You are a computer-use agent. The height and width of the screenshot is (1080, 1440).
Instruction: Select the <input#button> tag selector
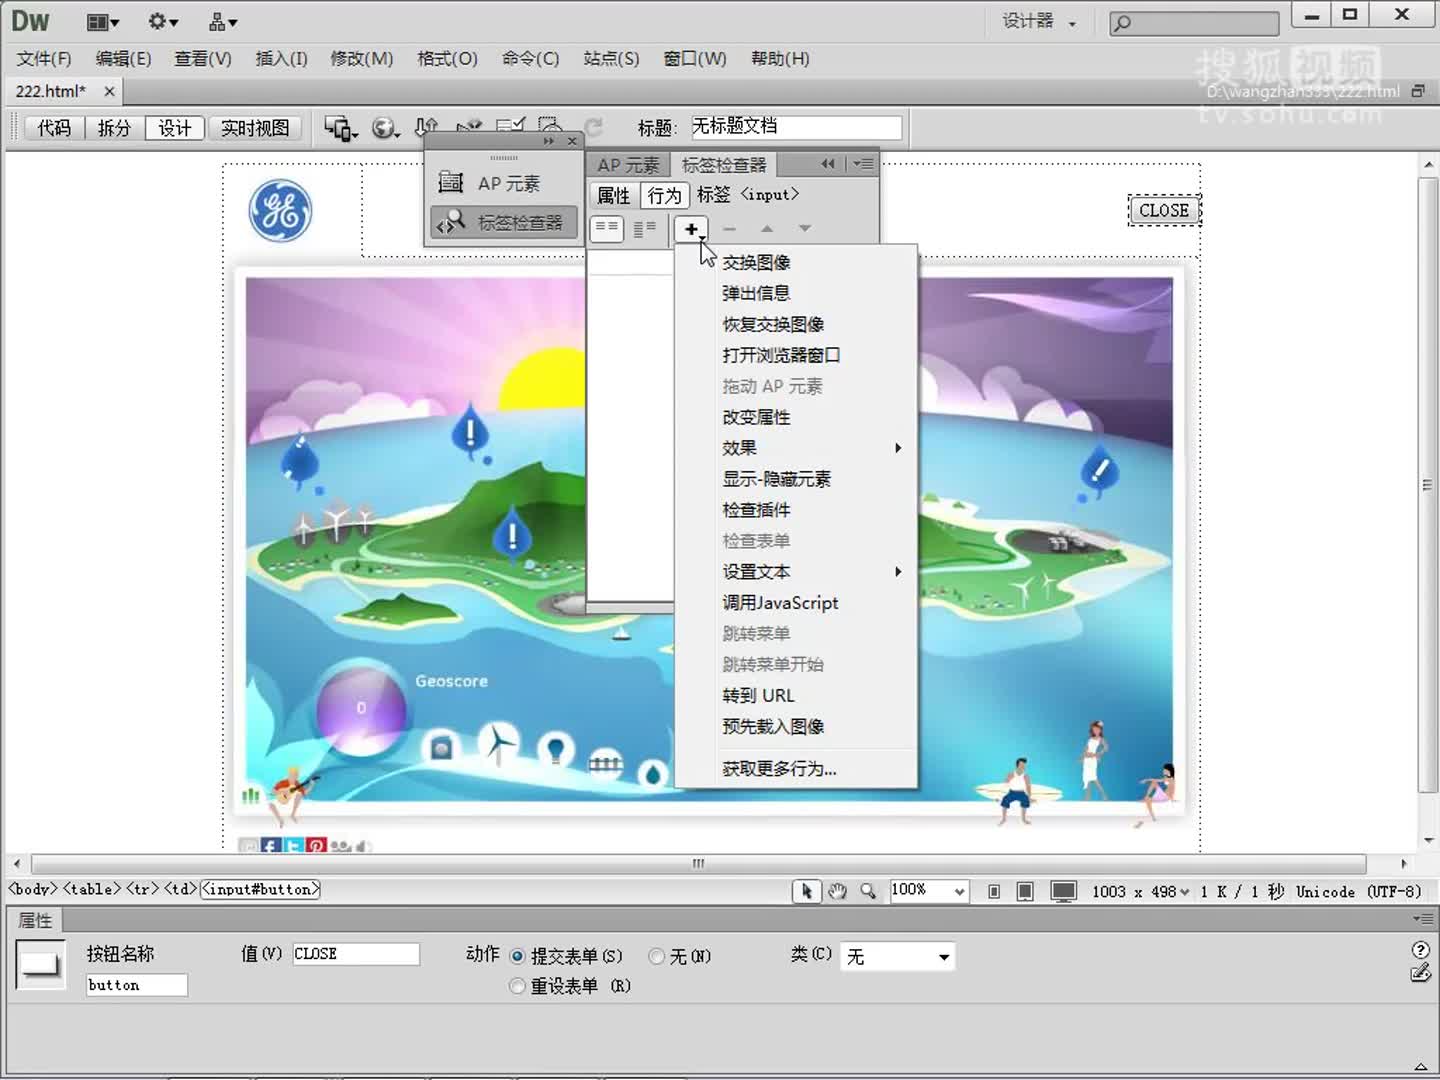click(x=260, y=889)
